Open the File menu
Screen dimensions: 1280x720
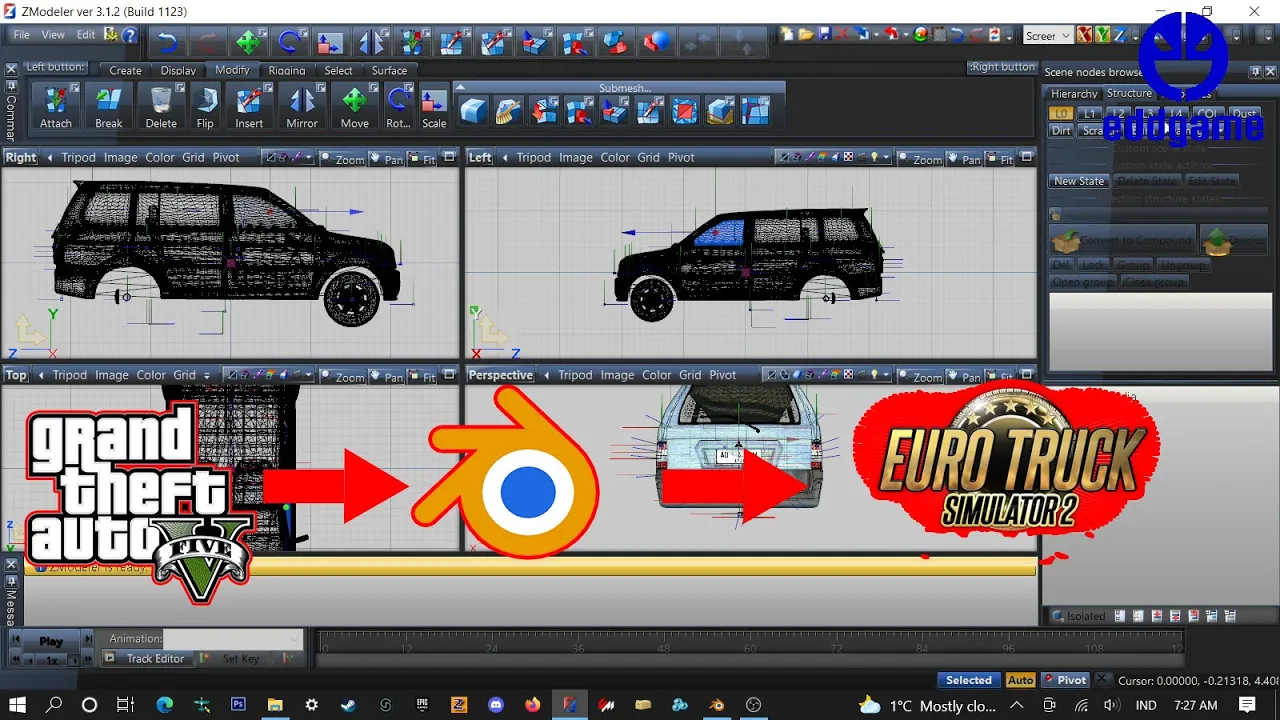pos(21,35)
